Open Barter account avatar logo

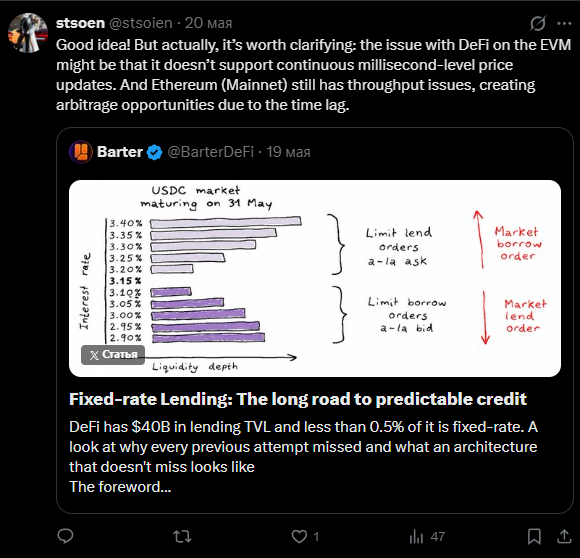81,152
